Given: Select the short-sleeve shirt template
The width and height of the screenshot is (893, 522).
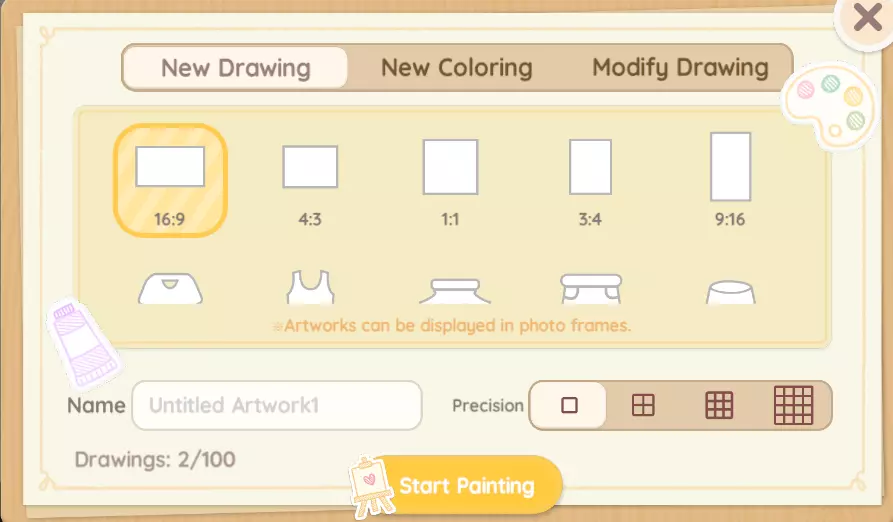Looking at the screenshot, I should (x=591, y=288).
